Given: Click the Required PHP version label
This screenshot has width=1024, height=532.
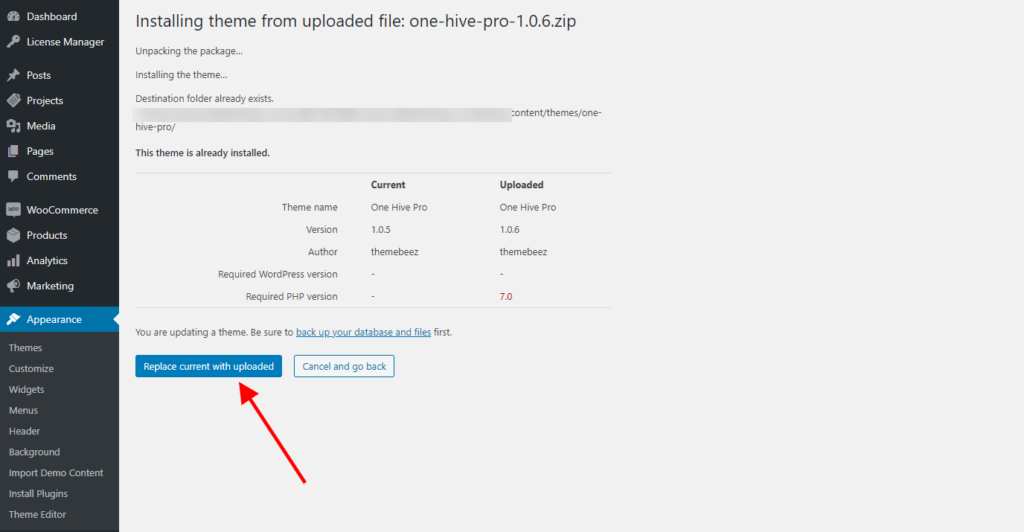Looking at the screenshot, I should point(291,296).
